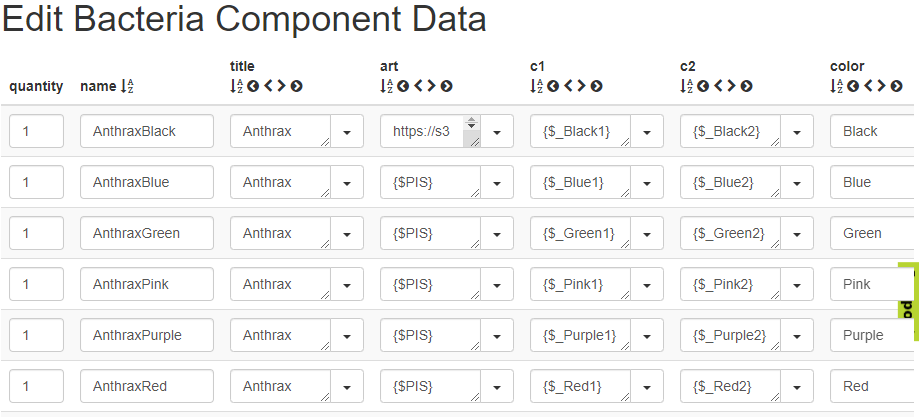
Task: Open title dropdown for AnthraxRed row
Action: click(x=347, y=386)
